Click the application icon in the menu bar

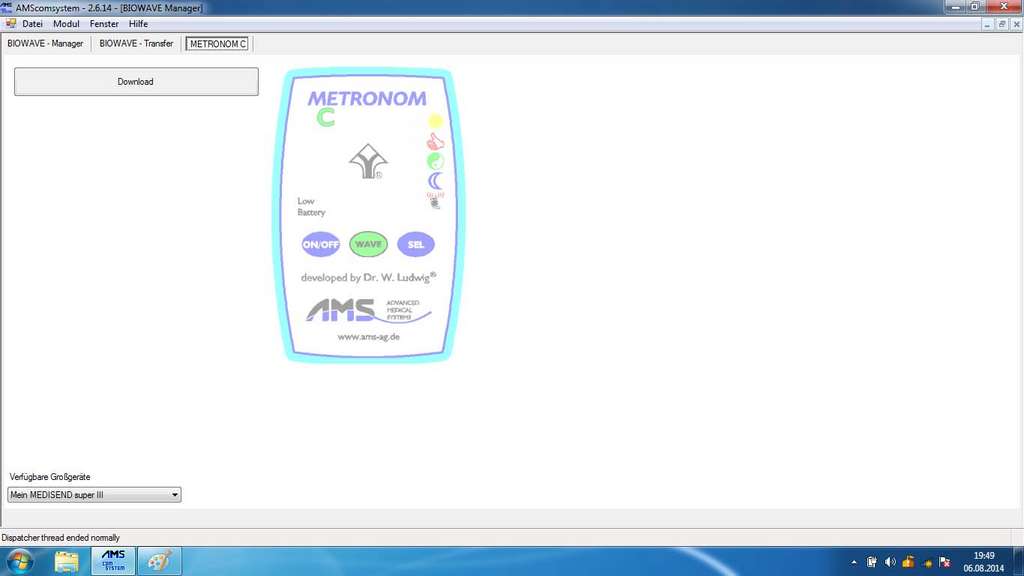10,24
